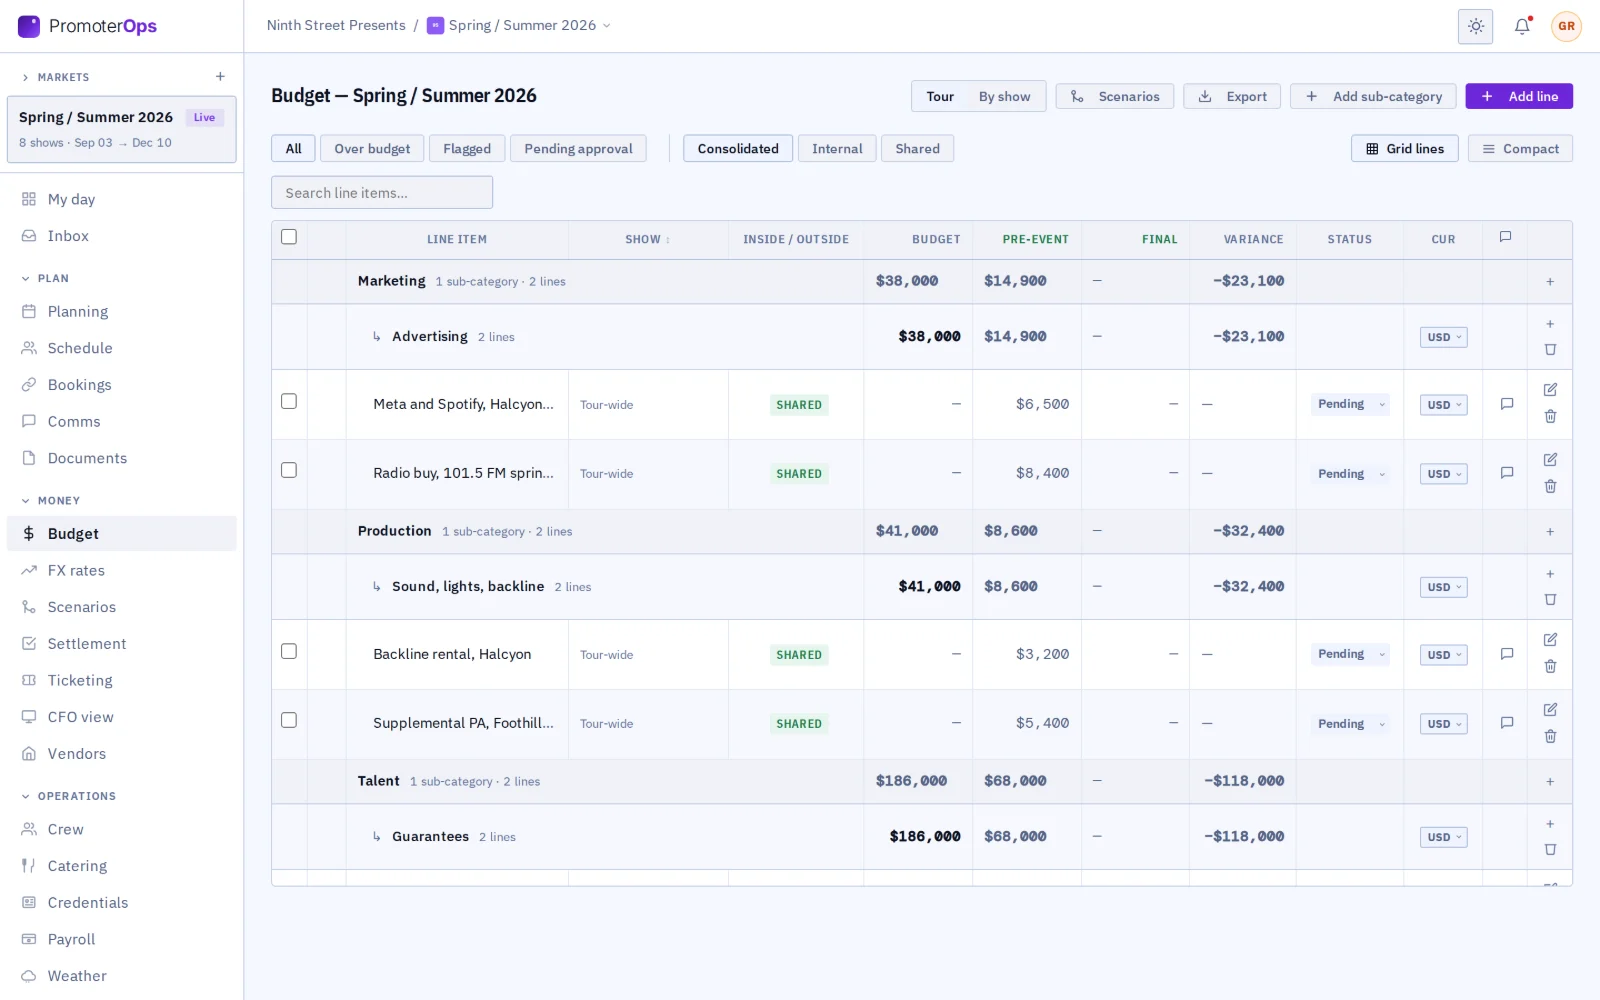Viewport: 1600px width, 1000px height.
Task: Select the Internal budget view
Action: [837, 148]
